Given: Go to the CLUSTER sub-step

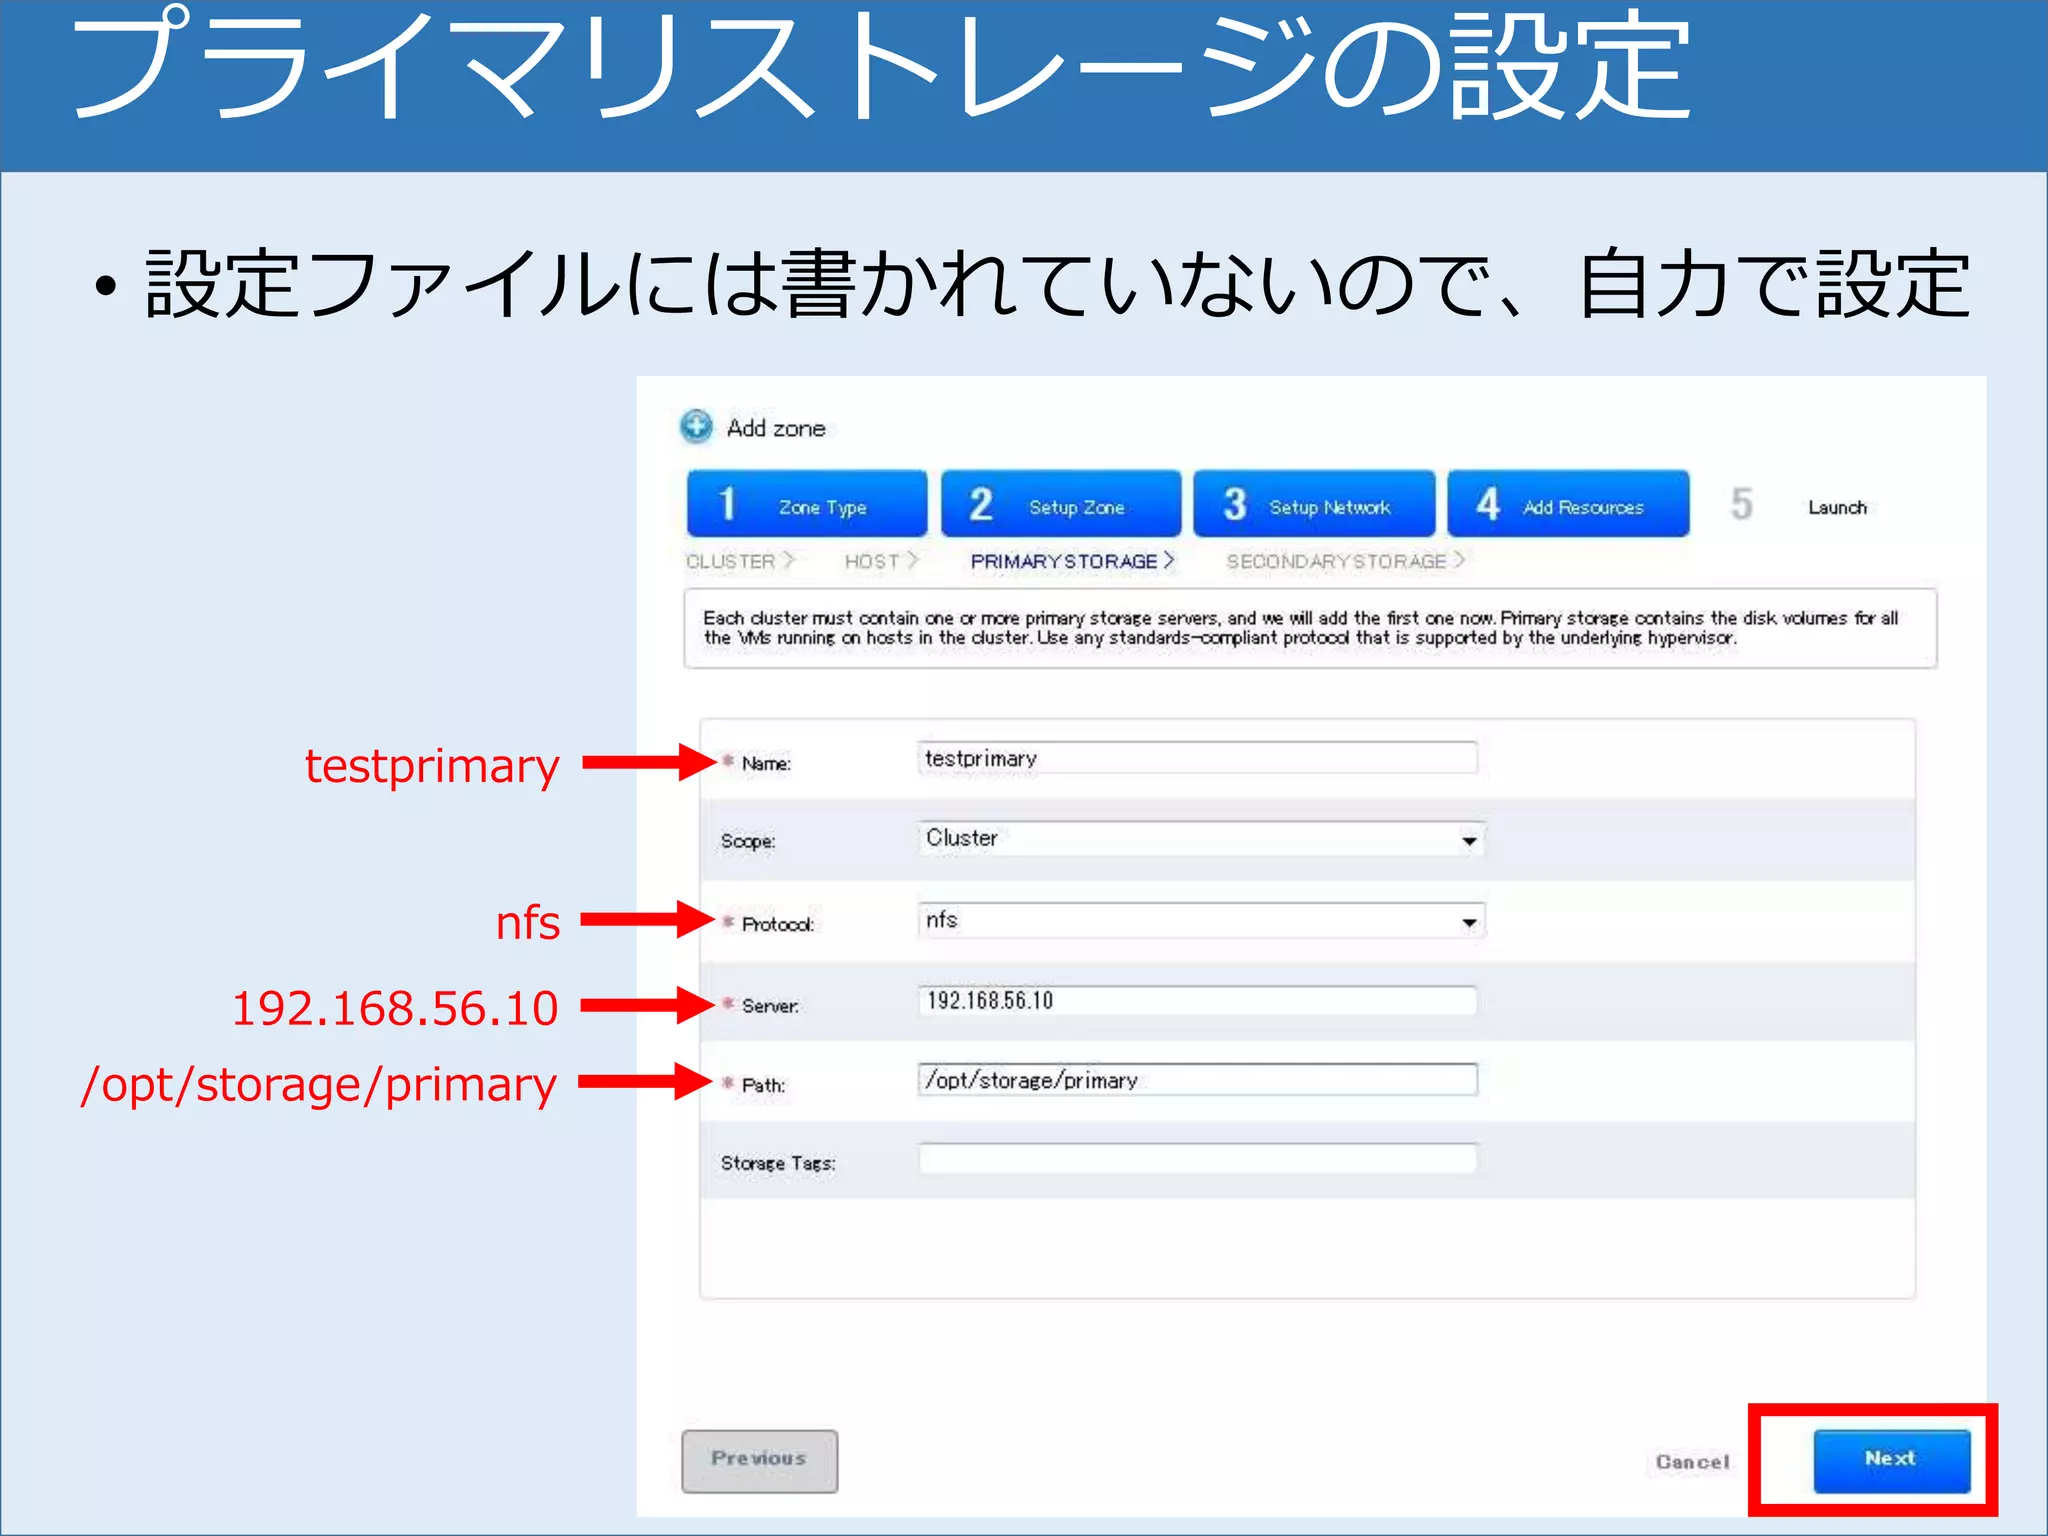Looking at the screenshot, I should 740,561.
